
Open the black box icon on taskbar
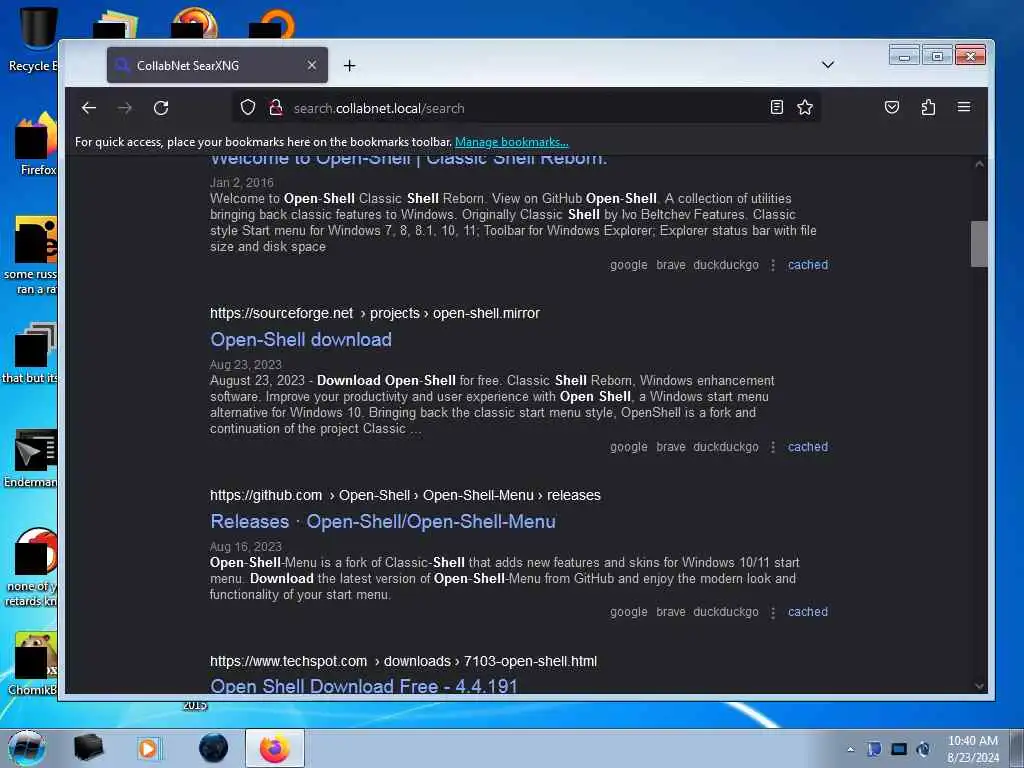coord(88,748)
